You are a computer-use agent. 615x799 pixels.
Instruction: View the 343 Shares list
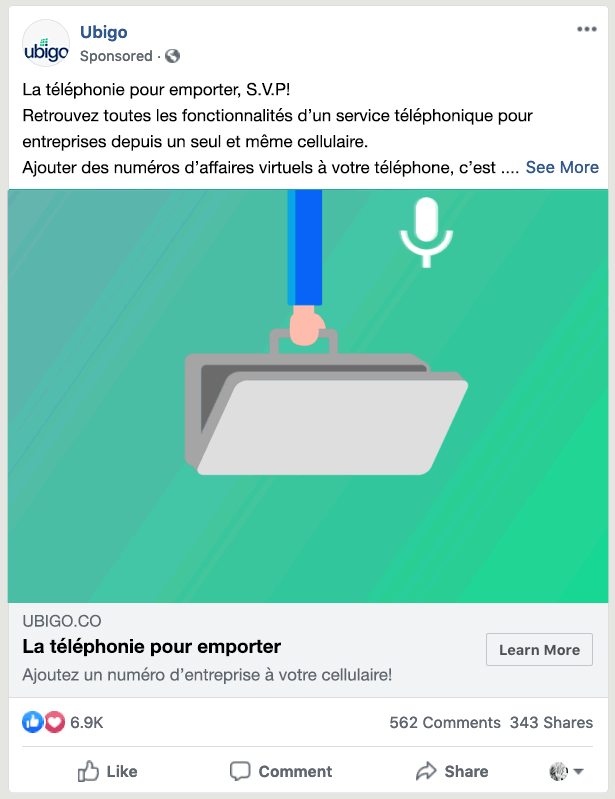point(551,723)
